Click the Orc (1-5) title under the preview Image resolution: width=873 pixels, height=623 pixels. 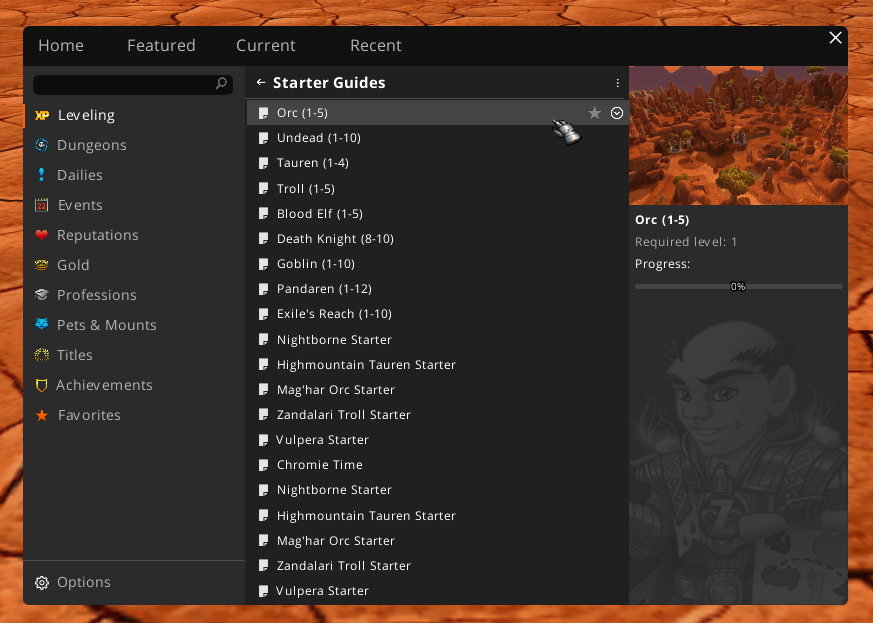point(662,220)
